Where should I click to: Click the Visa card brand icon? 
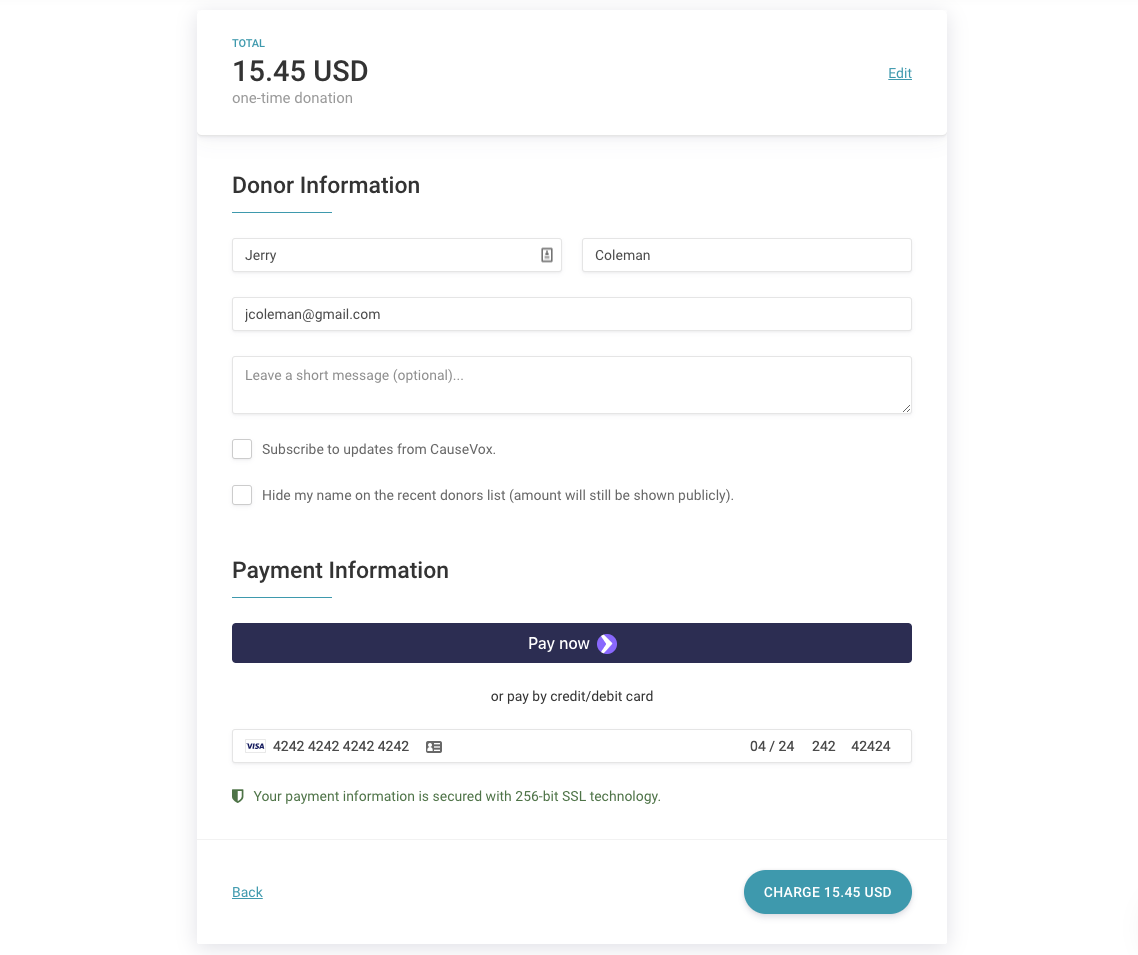(x=256, y=746)
